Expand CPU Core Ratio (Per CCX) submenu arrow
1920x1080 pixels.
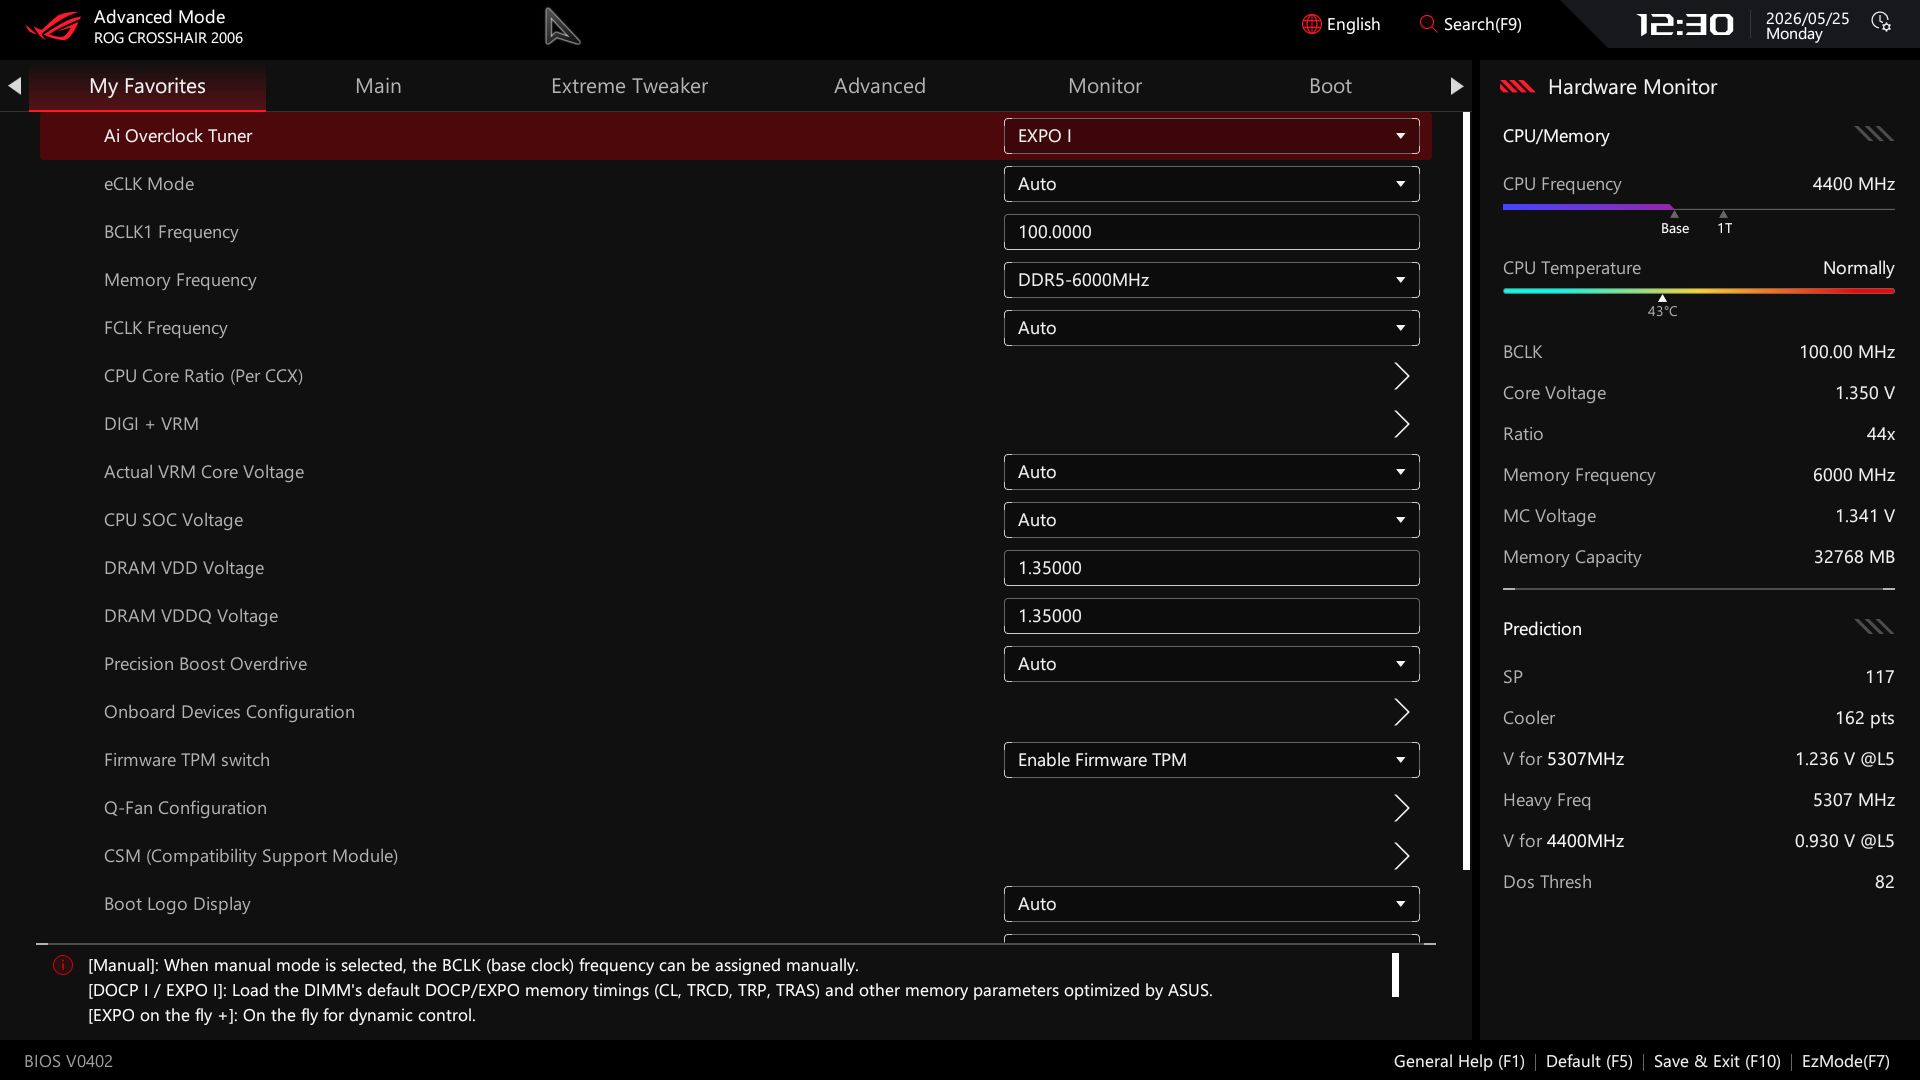(x=1402, y=376)
